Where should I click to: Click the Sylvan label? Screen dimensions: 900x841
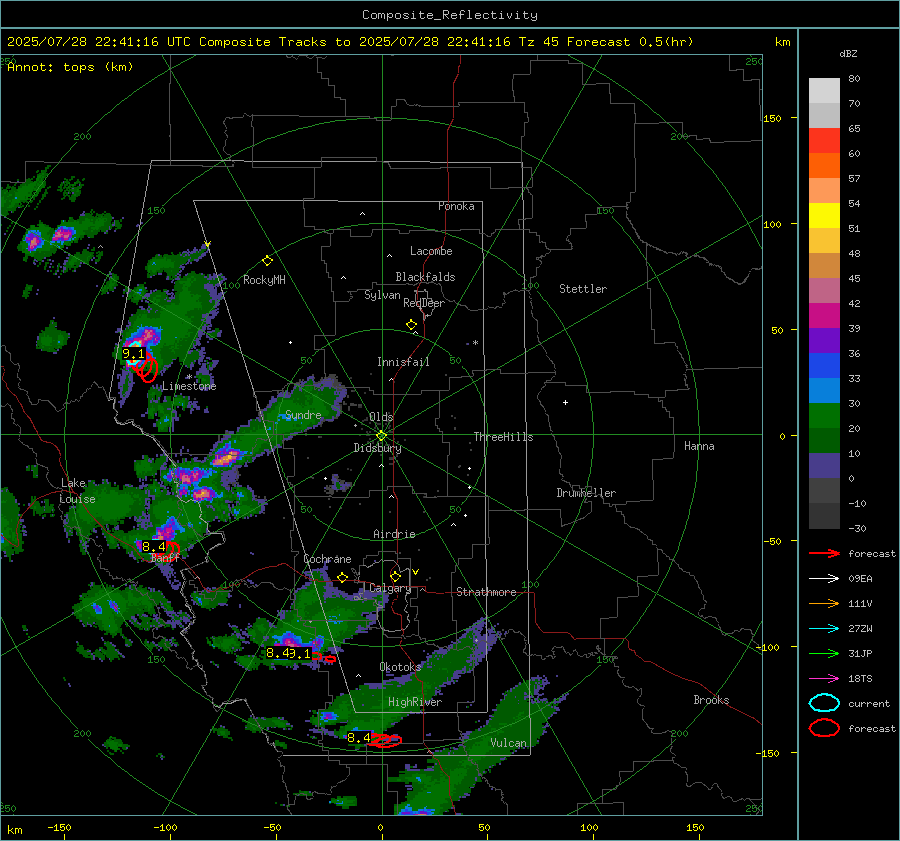click(x=382, y=296)
